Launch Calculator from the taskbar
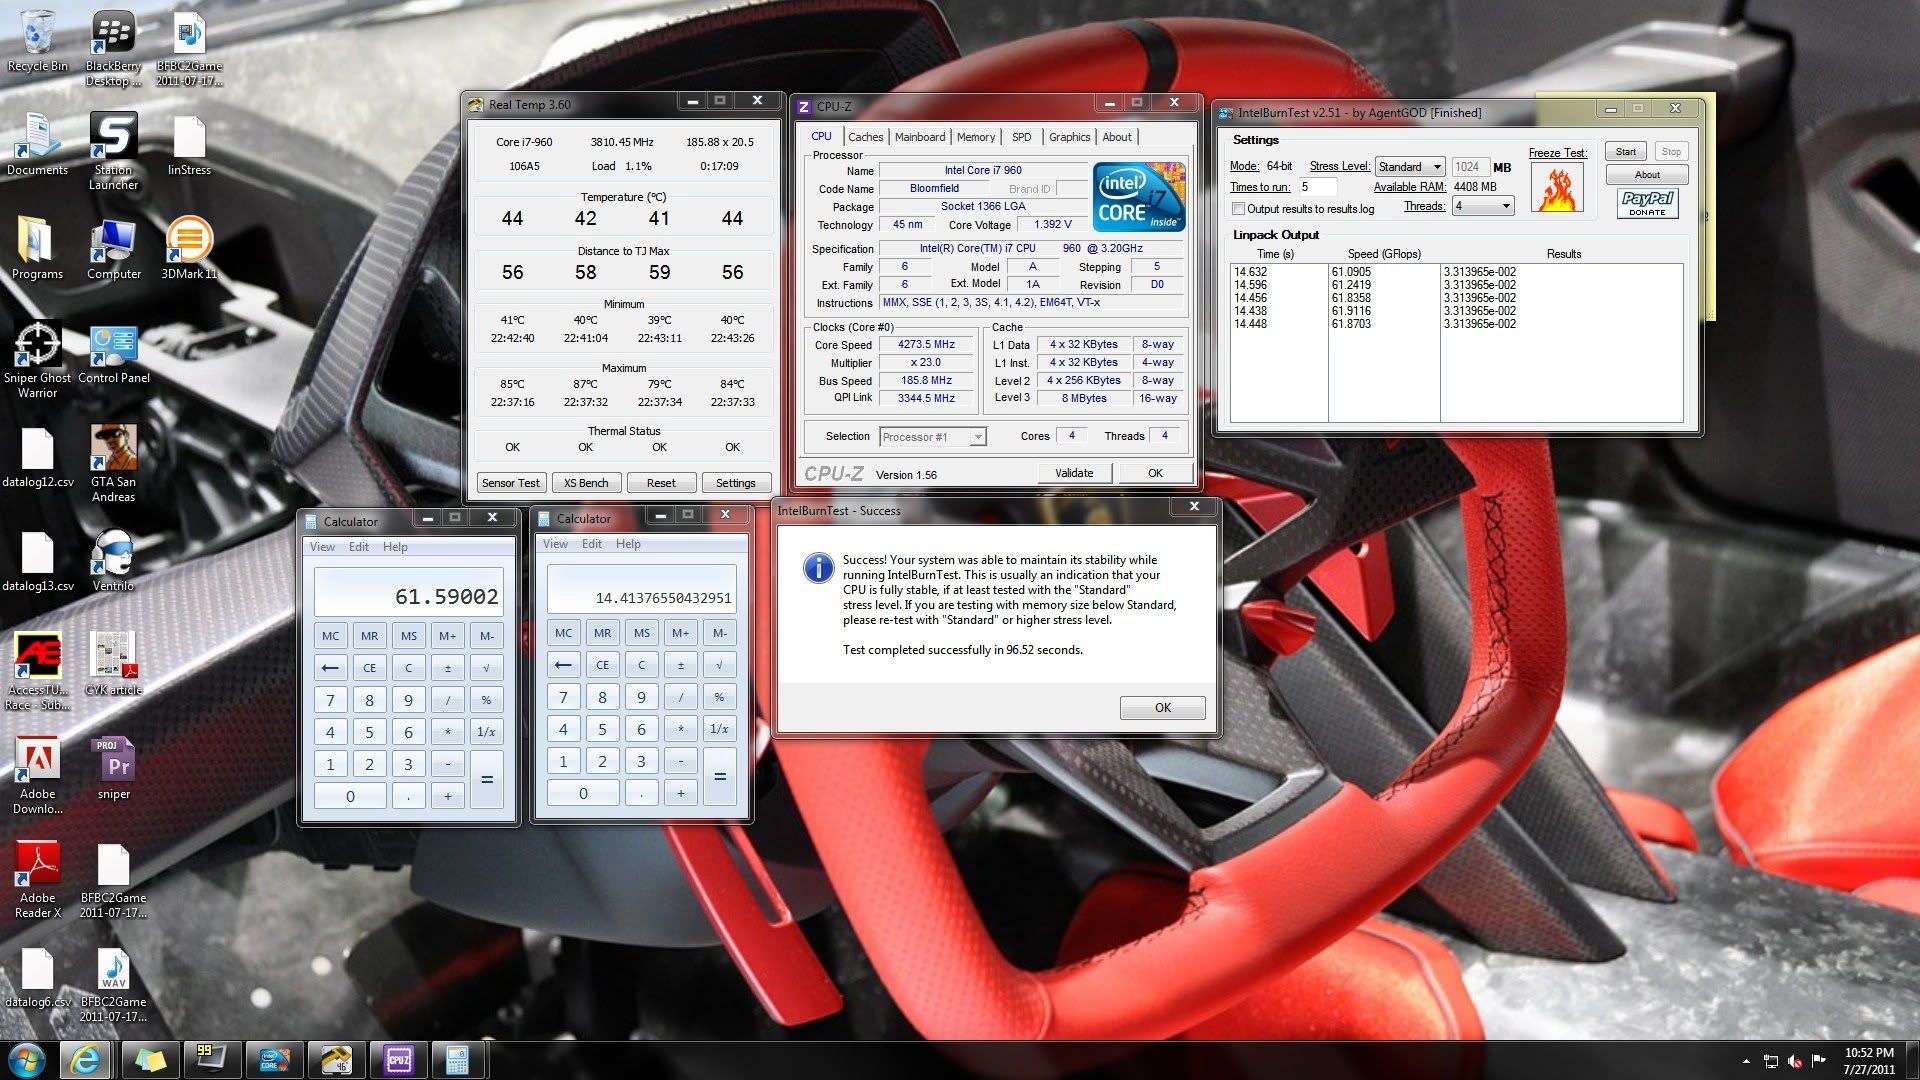 tap(459, 1059)
